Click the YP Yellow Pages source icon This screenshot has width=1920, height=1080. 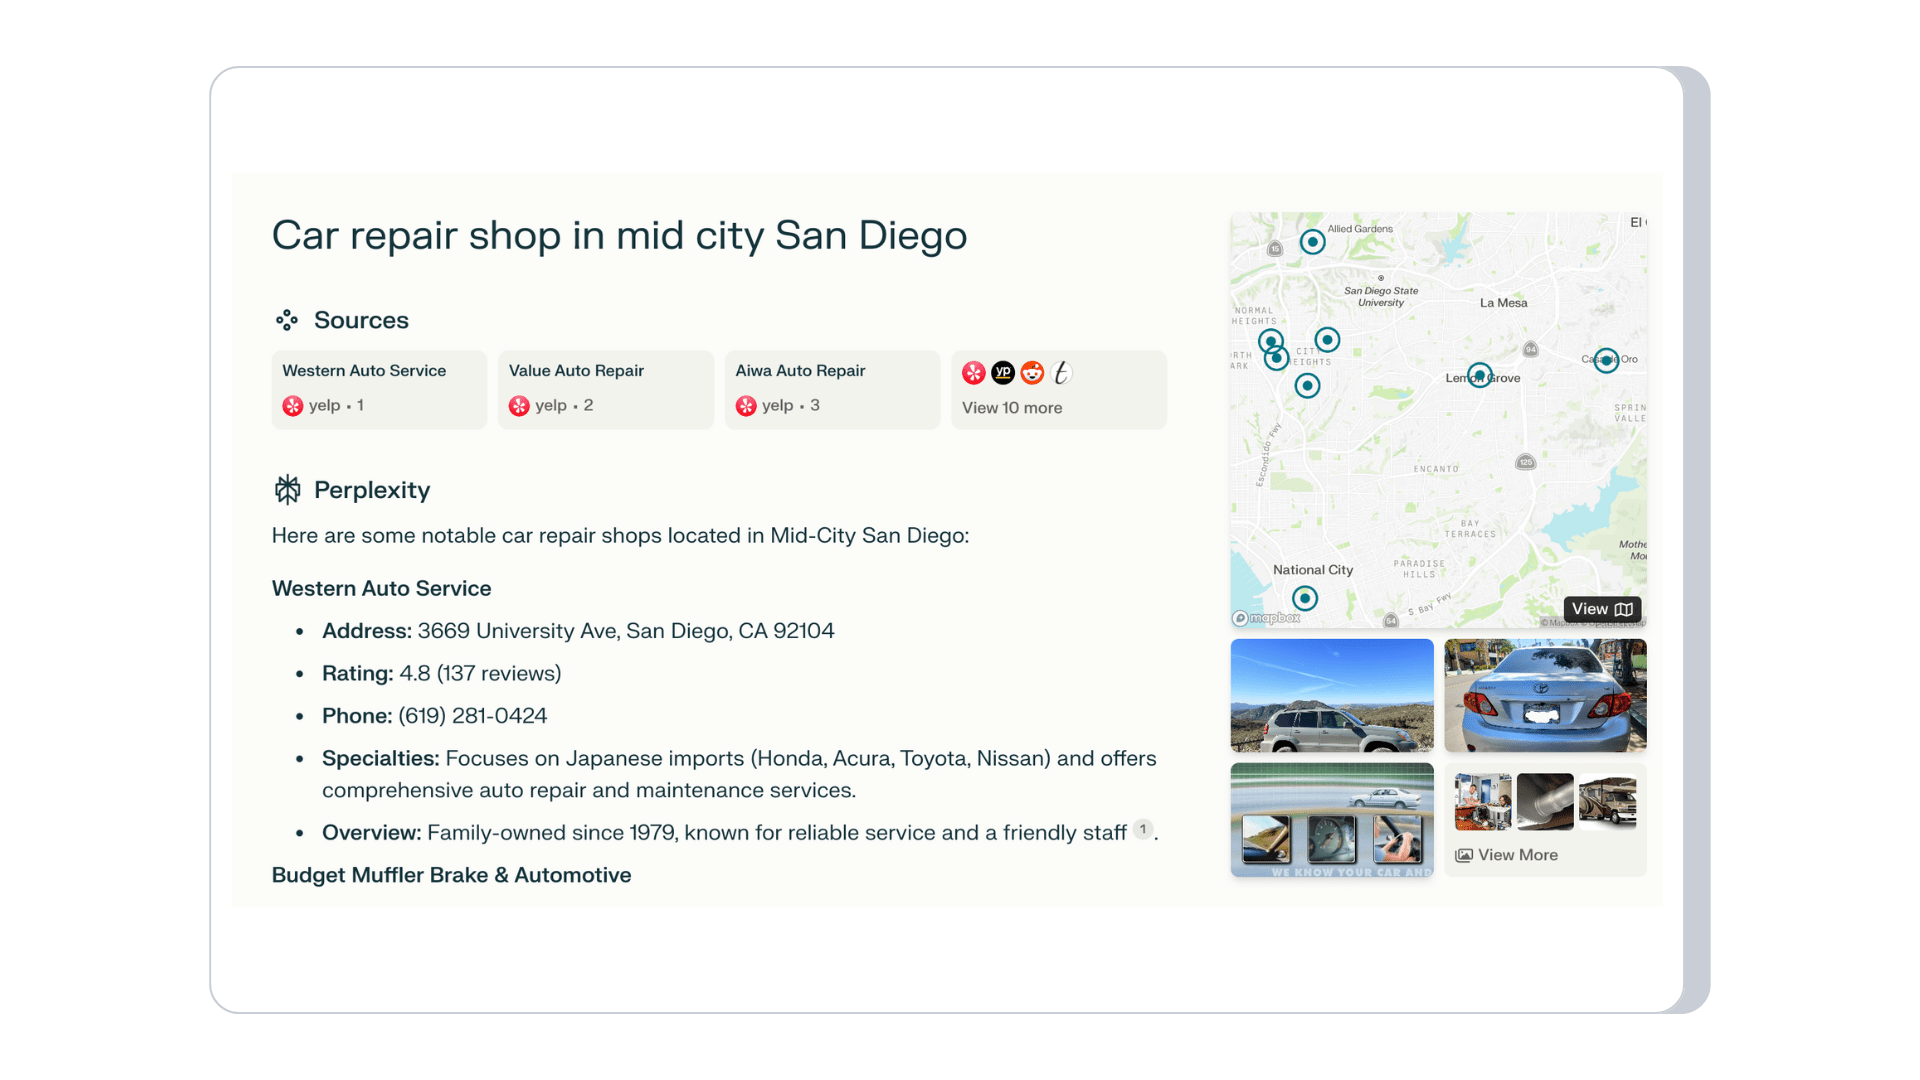1003,373
